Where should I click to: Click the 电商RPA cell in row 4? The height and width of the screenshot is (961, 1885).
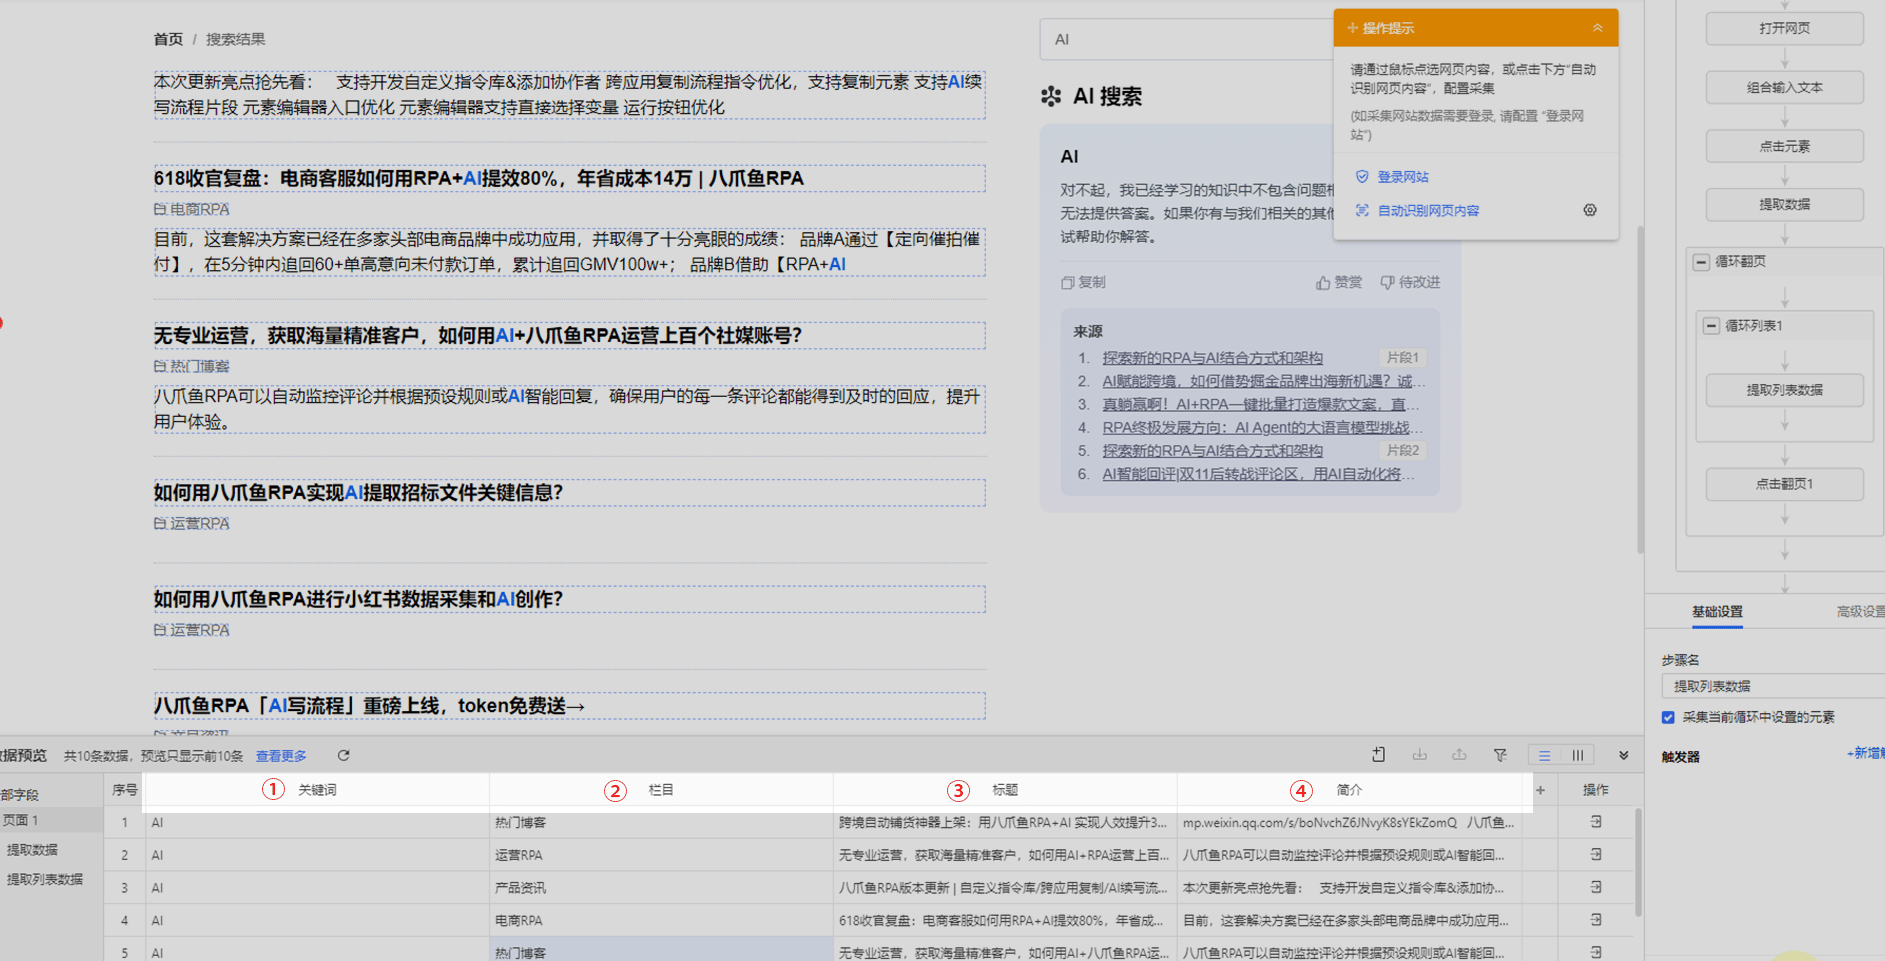[661, 920]
